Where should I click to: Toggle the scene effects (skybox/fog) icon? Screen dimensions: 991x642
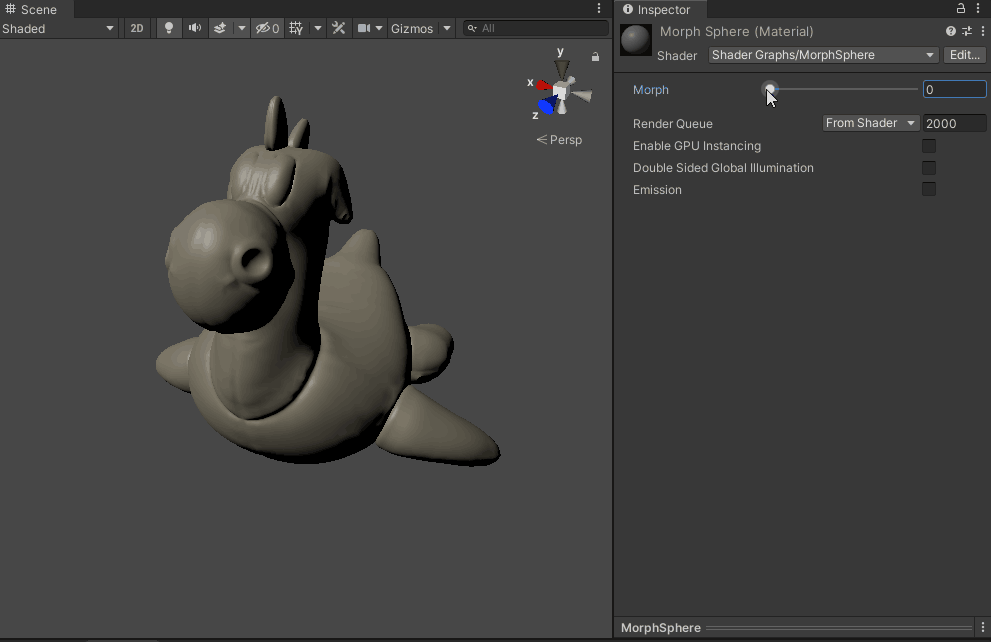220,28
